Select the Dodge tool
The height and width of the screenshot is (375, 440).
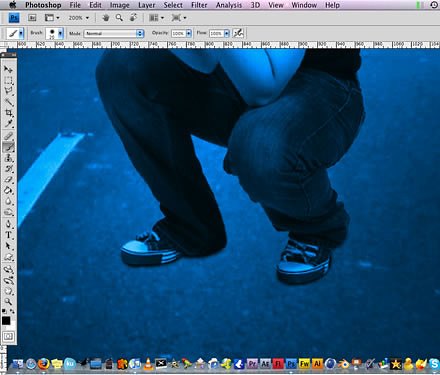[8, 213]
